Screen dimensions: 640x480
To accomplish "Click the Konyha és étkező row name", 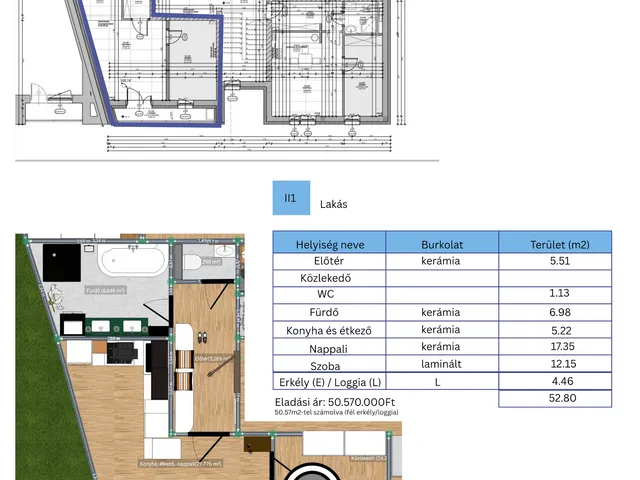I will [x=329, y=329].
